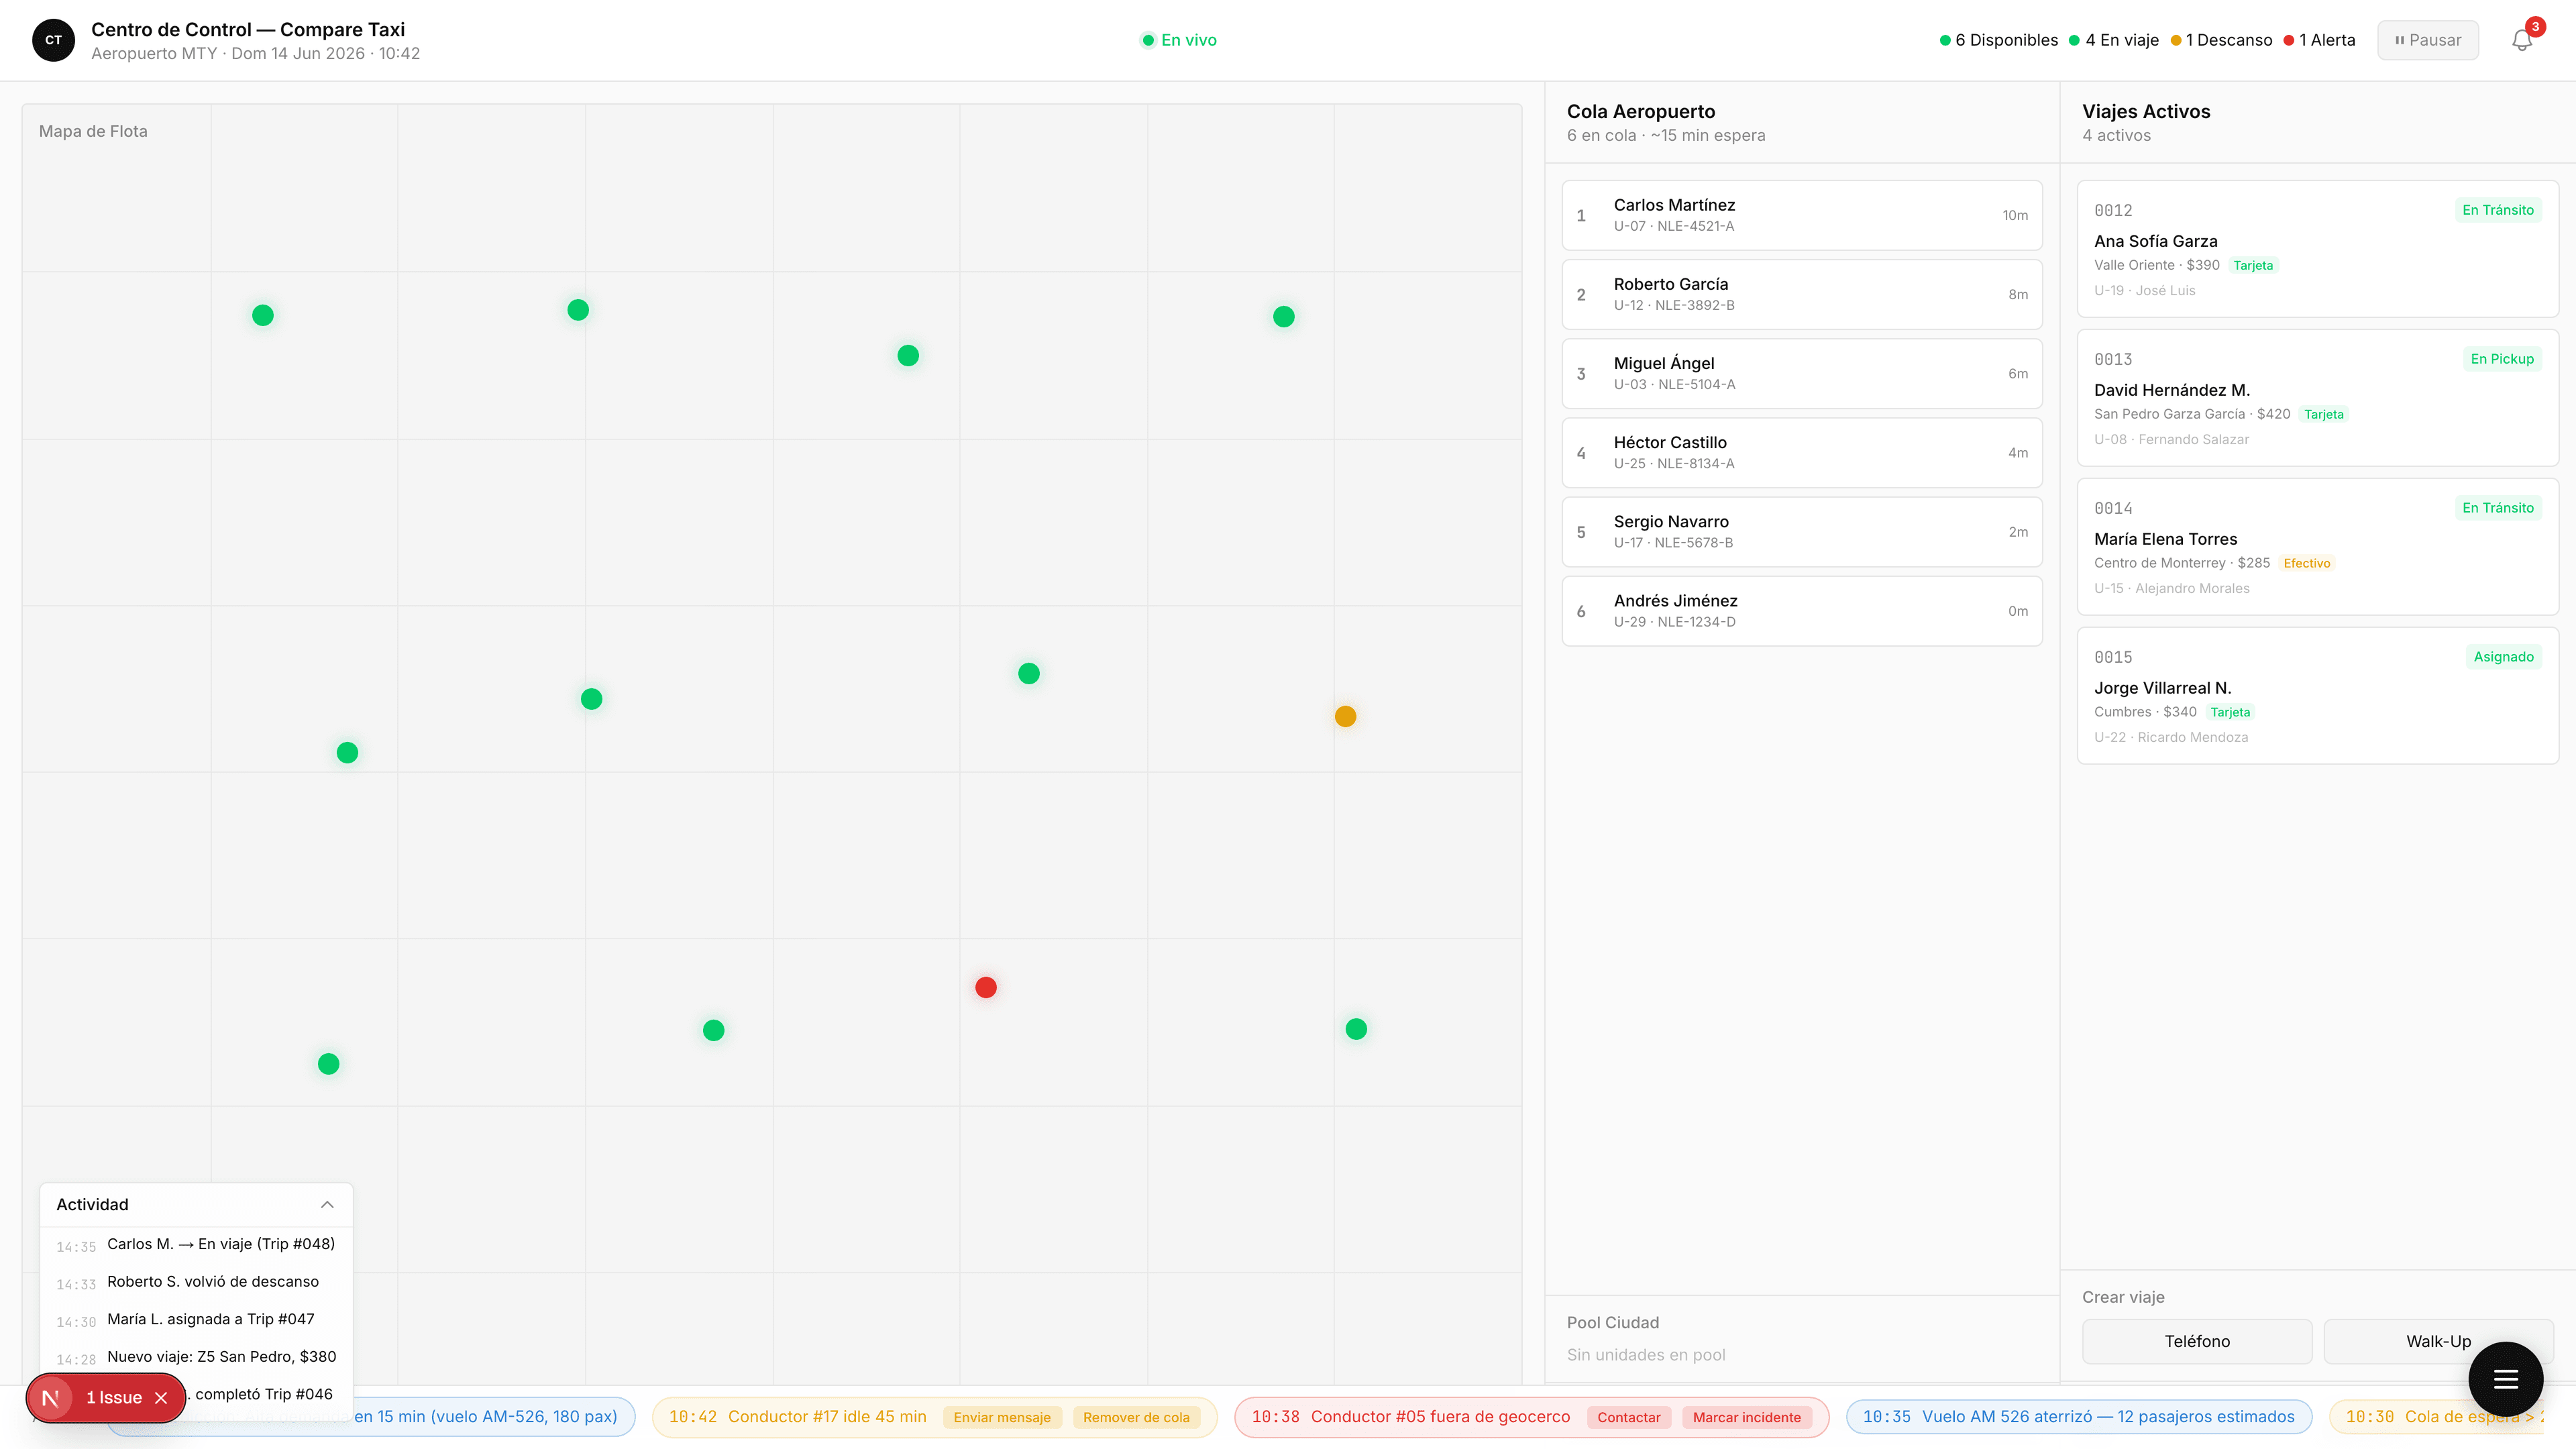2576x1449 pixels.
Task: Click the red N issue icon
Action: tap(50, 1398)
